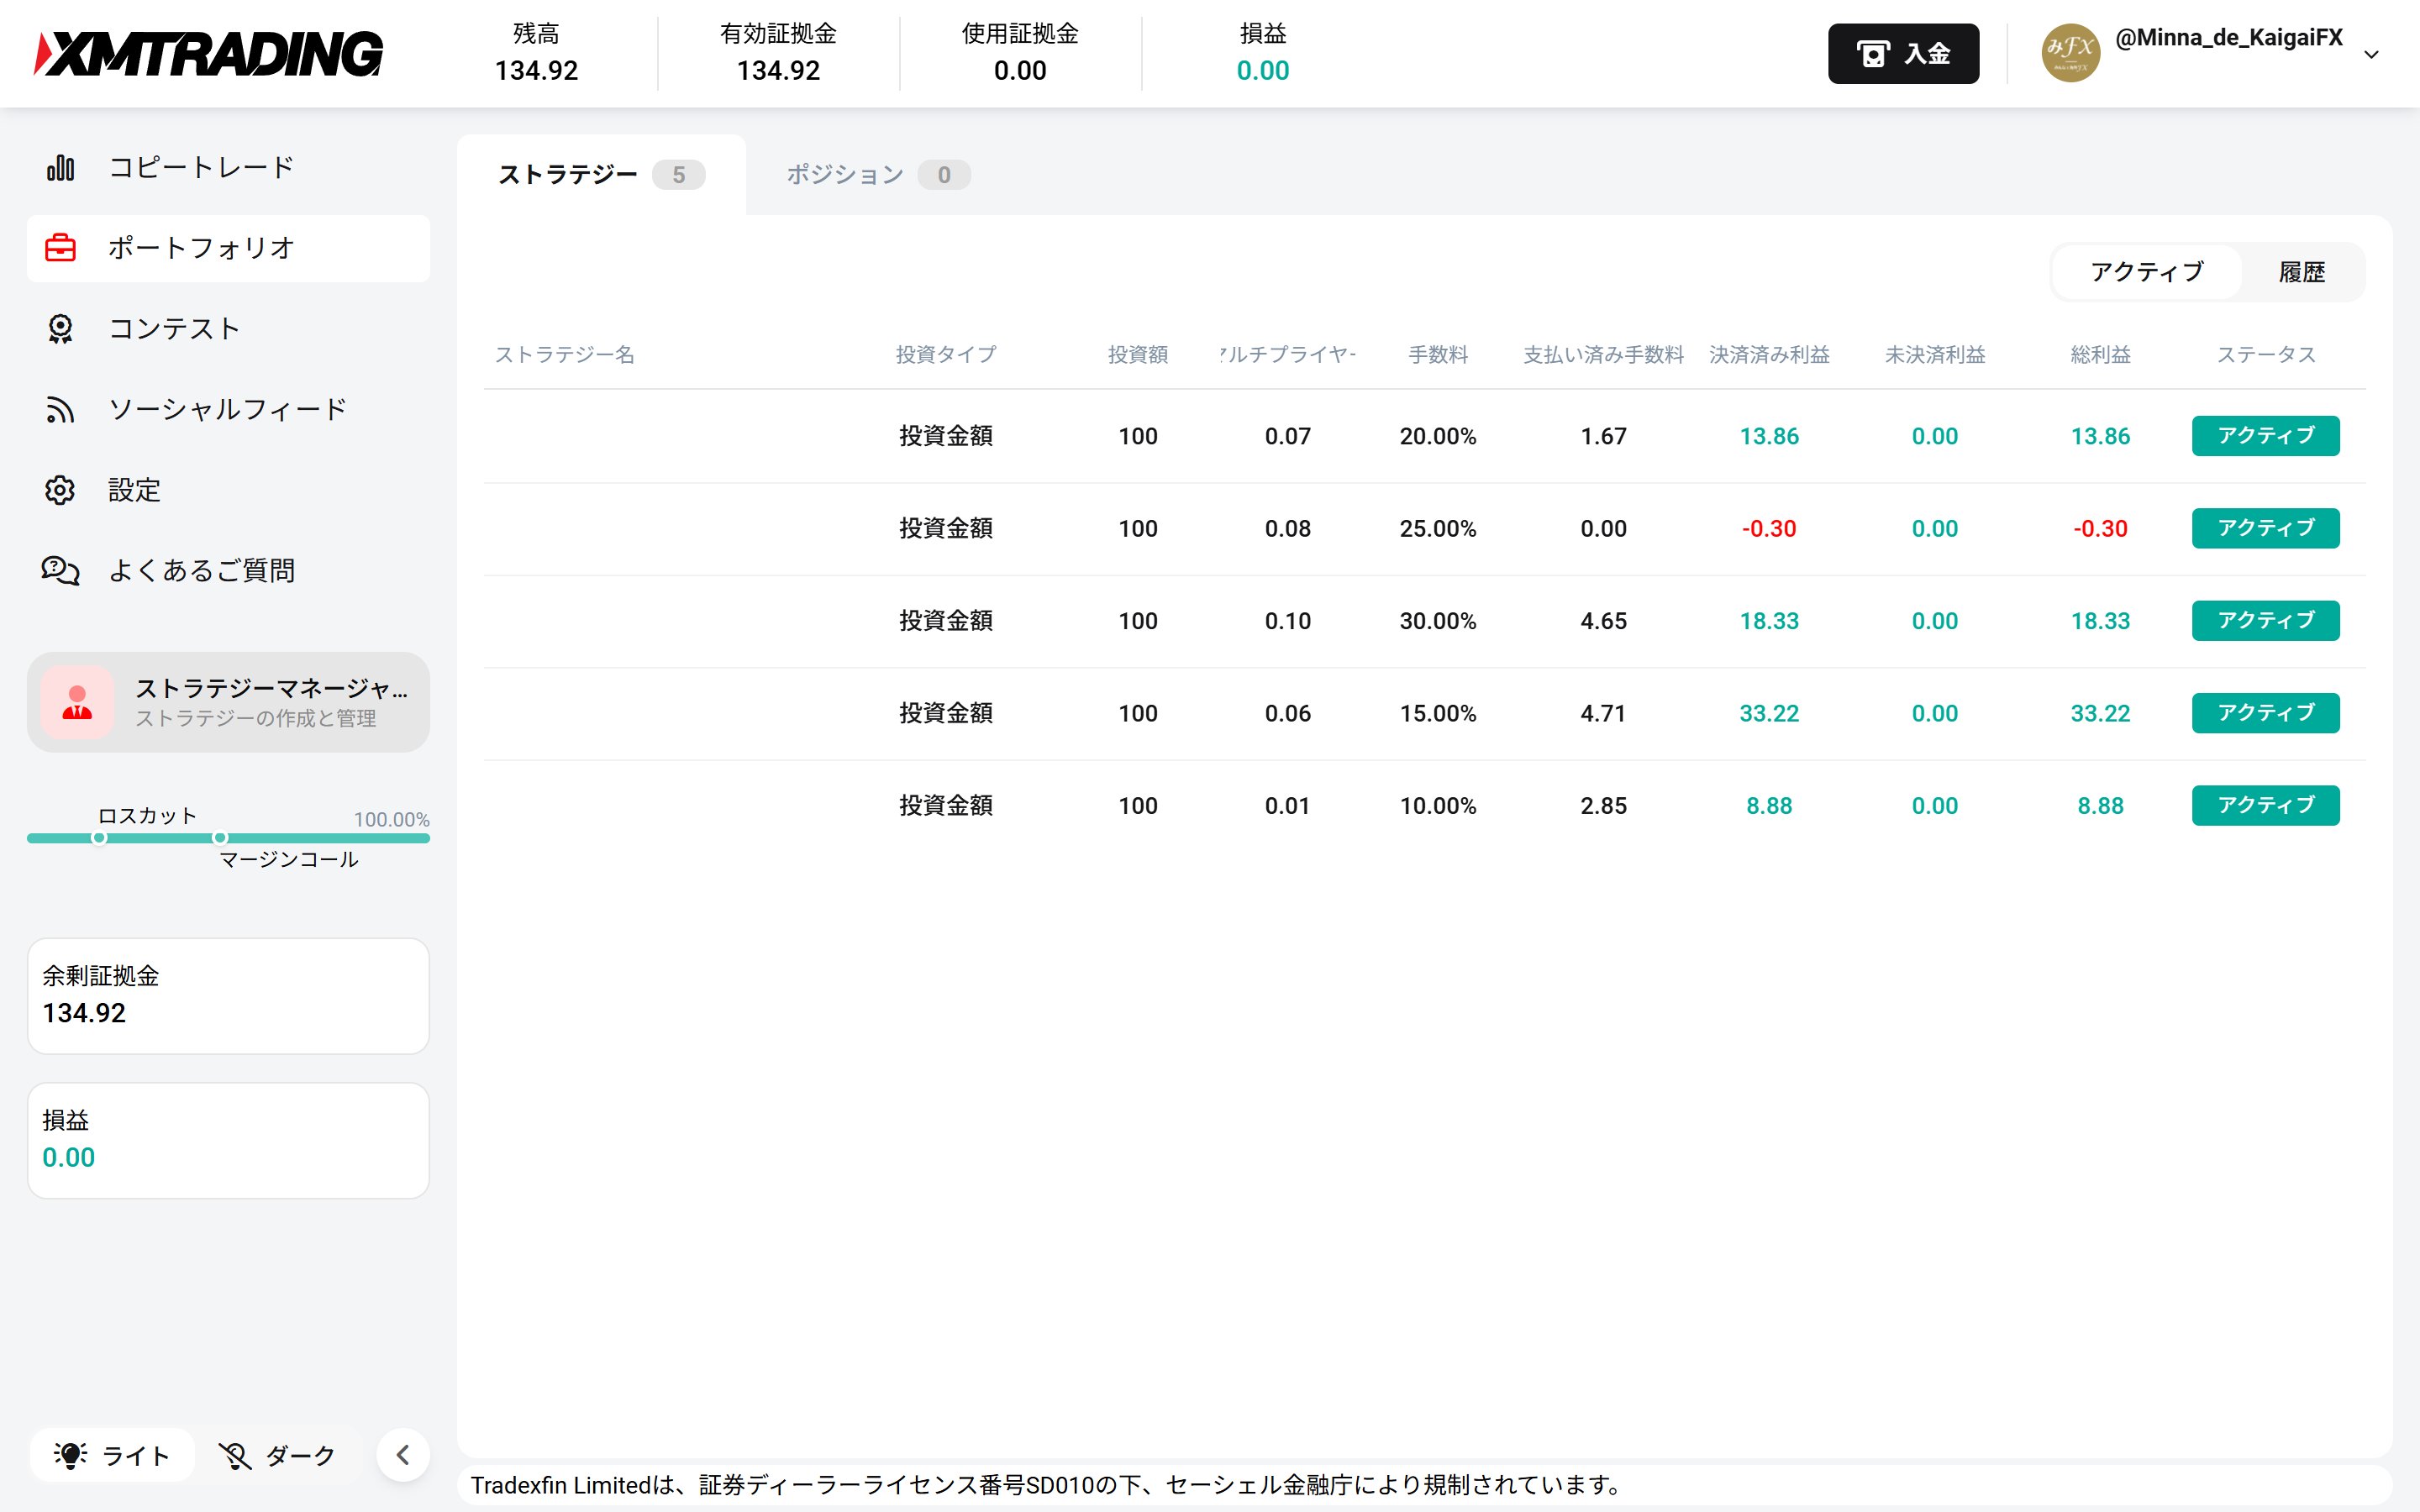Screen dimensions: 2420x1512
Task: Click the Settings gear icon
Action: pyautogui.click(x=60, y=490)
